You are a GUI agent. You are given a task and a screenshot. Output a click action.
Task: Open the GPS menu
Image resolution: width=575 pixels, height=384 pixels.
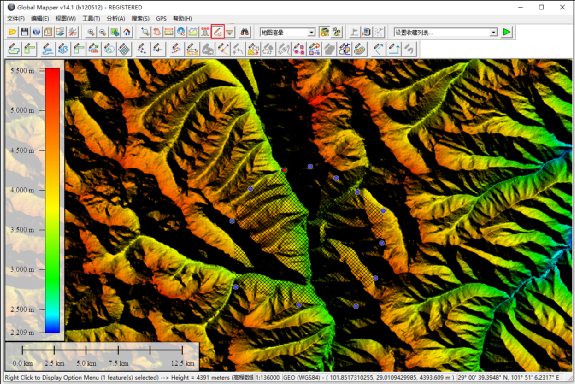click(x=161, y=18)
